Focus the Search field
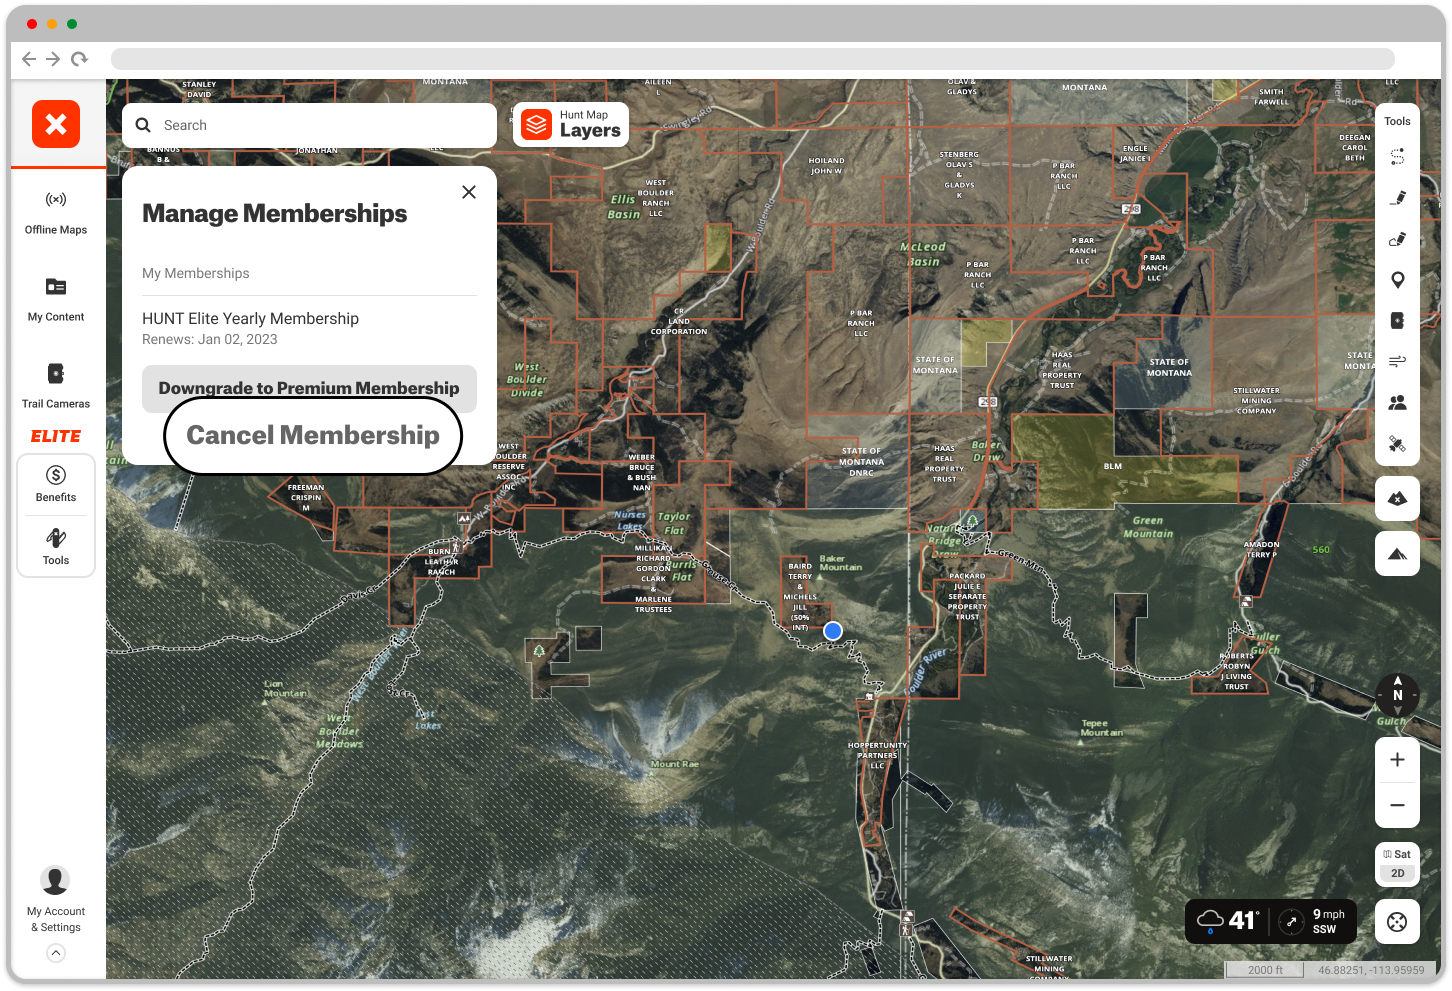This screenshot has width=1452, height=991. tap(309, 125)
